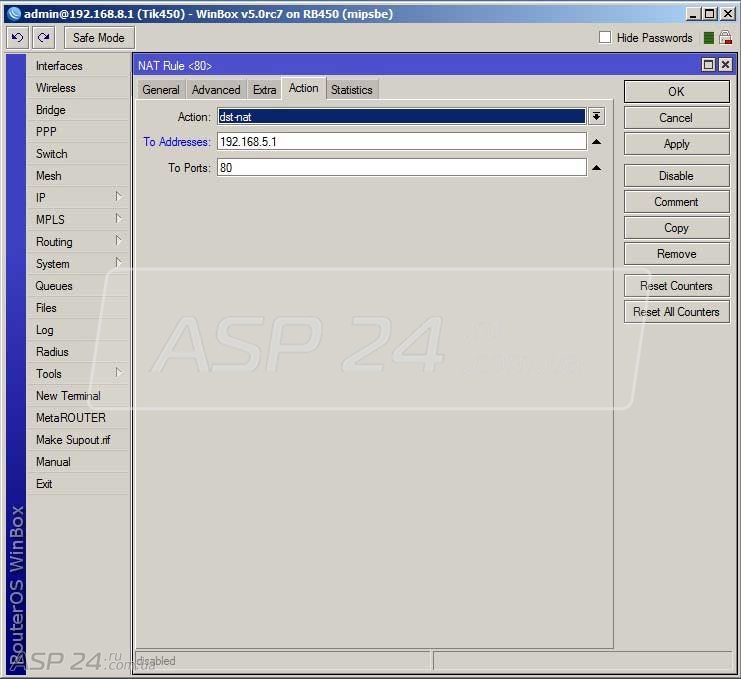Expand the Routing submenu
Viewport: 741px width, 679px height.
click(119, 241)
